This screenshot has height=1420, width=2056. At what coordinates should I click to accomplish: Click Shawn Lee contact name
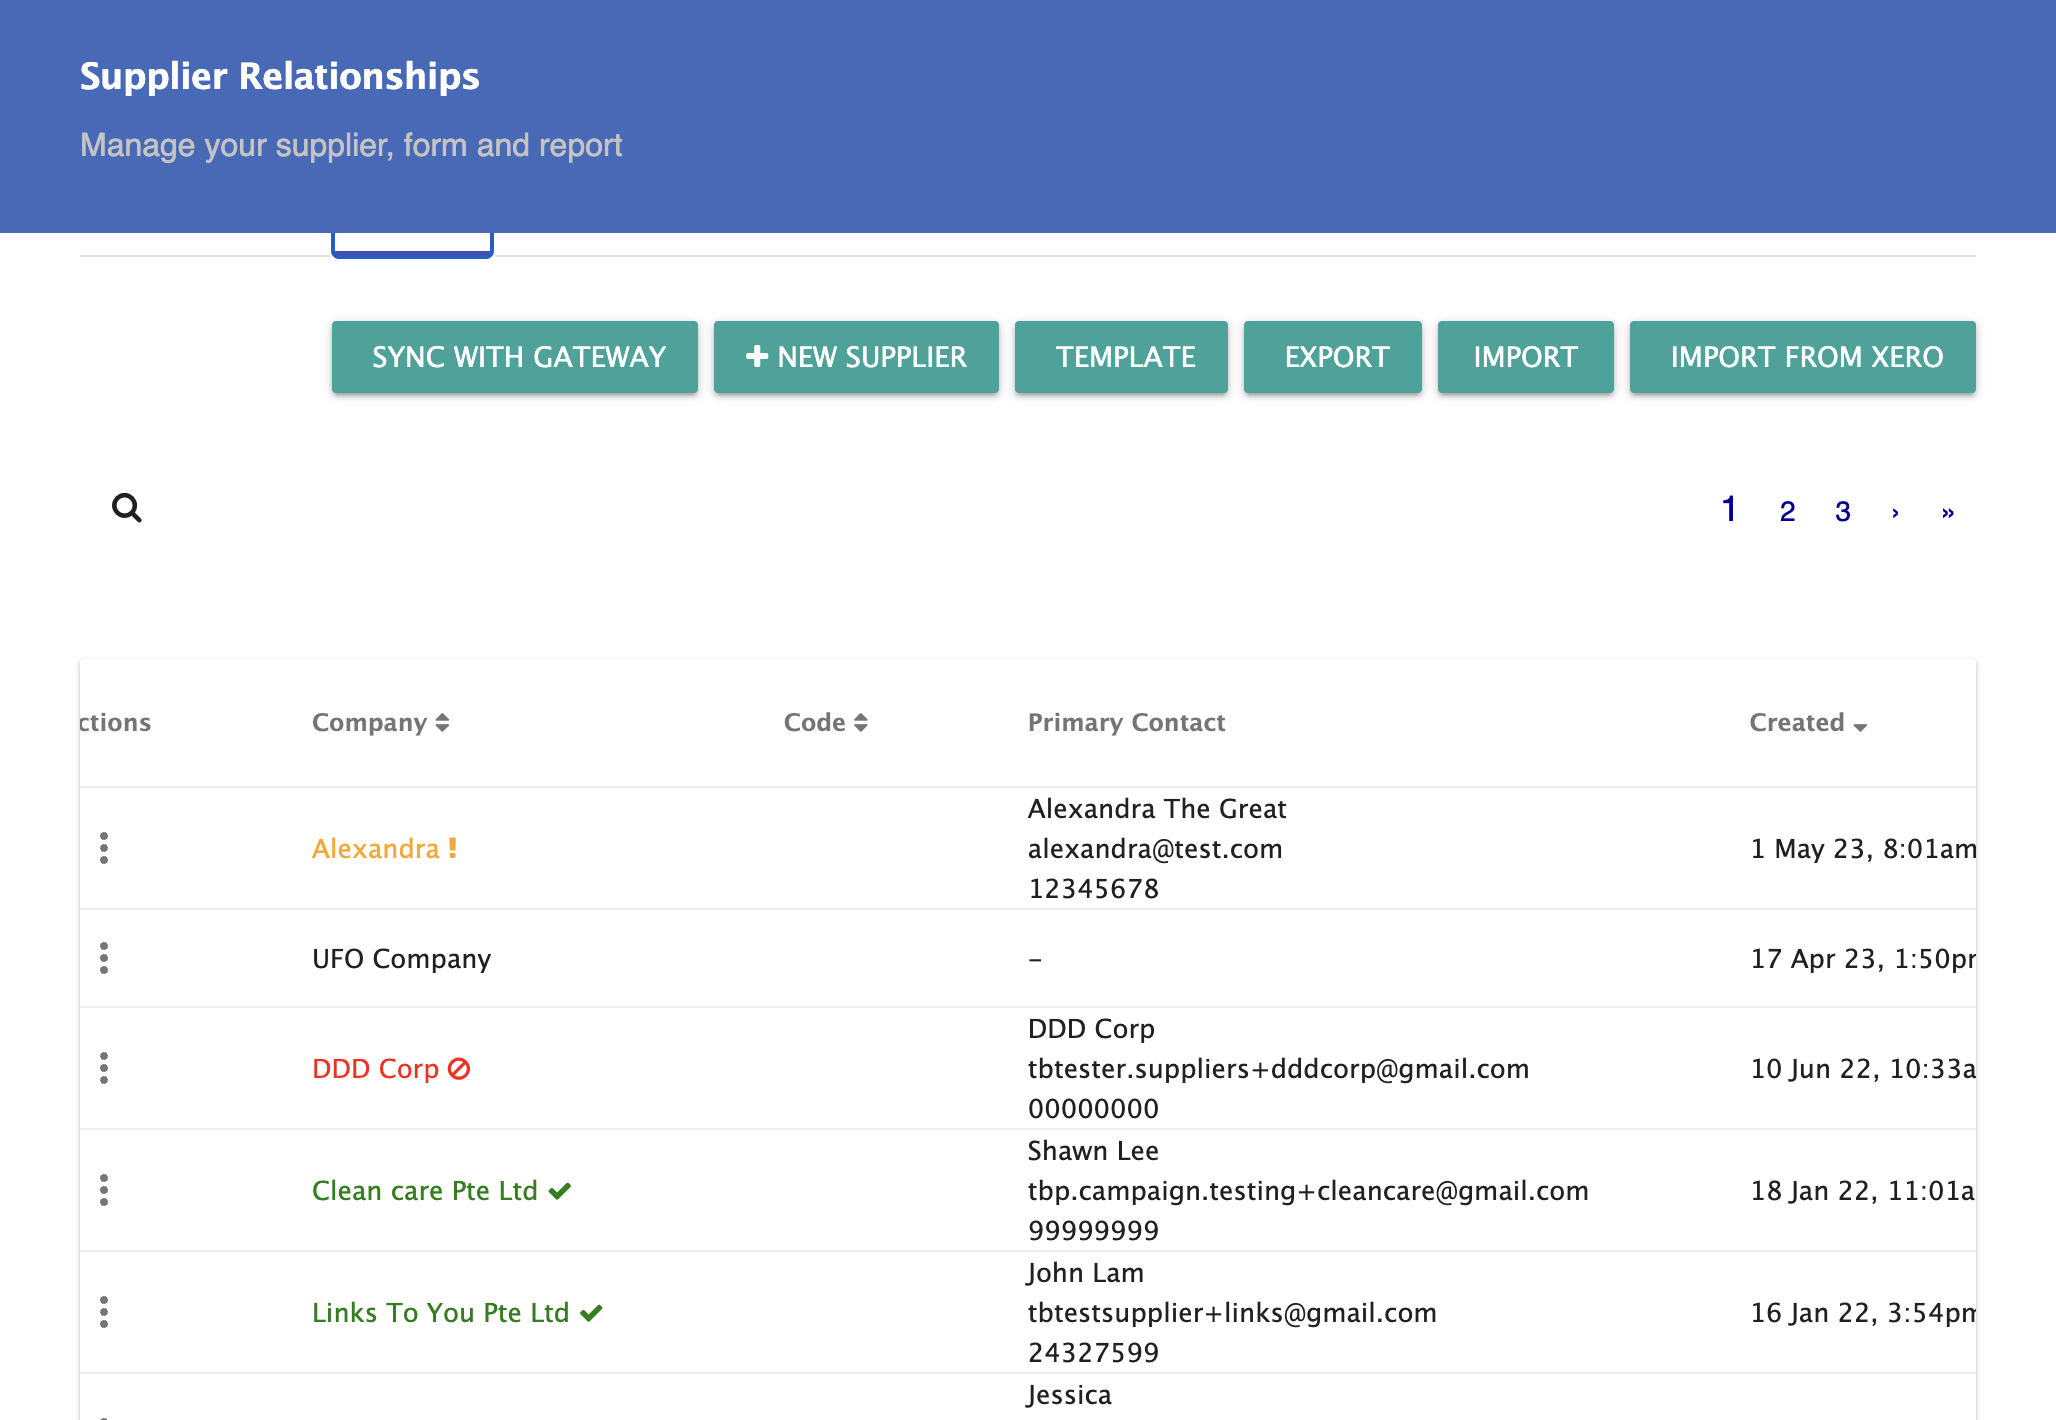[1093, 1151]
